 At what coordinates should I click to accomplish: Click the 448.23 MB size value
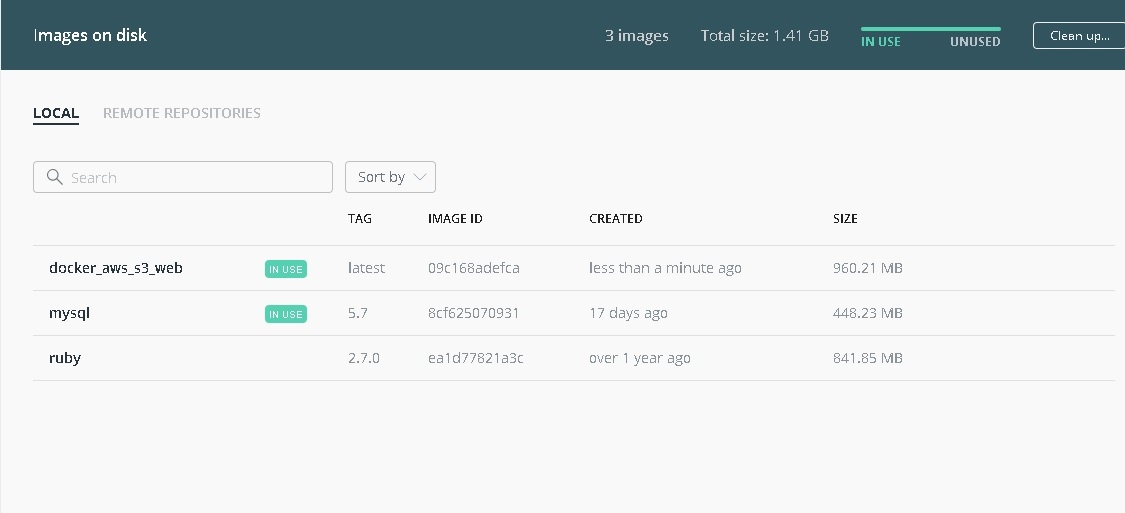click(x=867, y=314)
